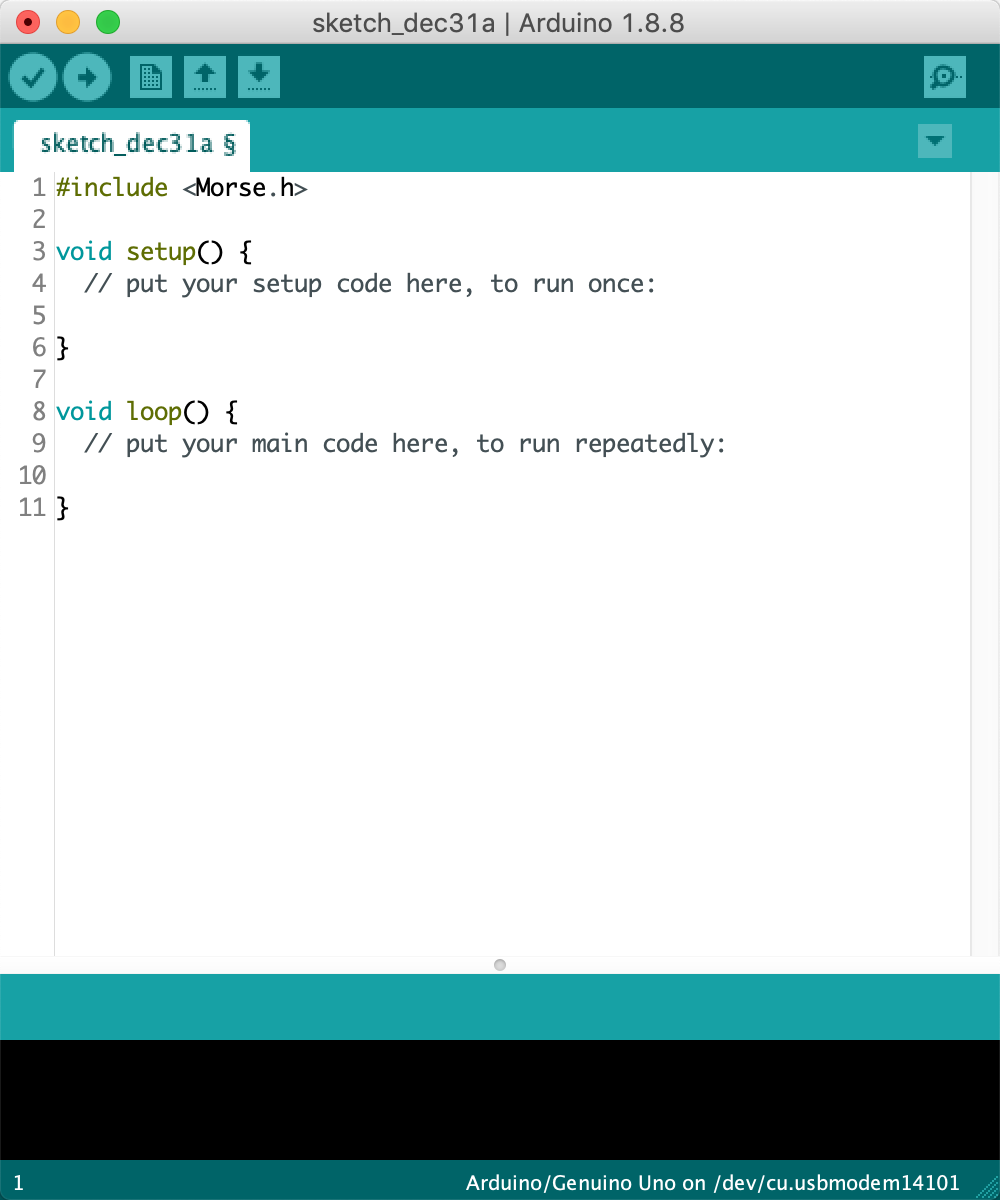This screenshot has height=1200, width=1000.
Task: Maximize the window using the green button
Action: [x=107, y=22]
